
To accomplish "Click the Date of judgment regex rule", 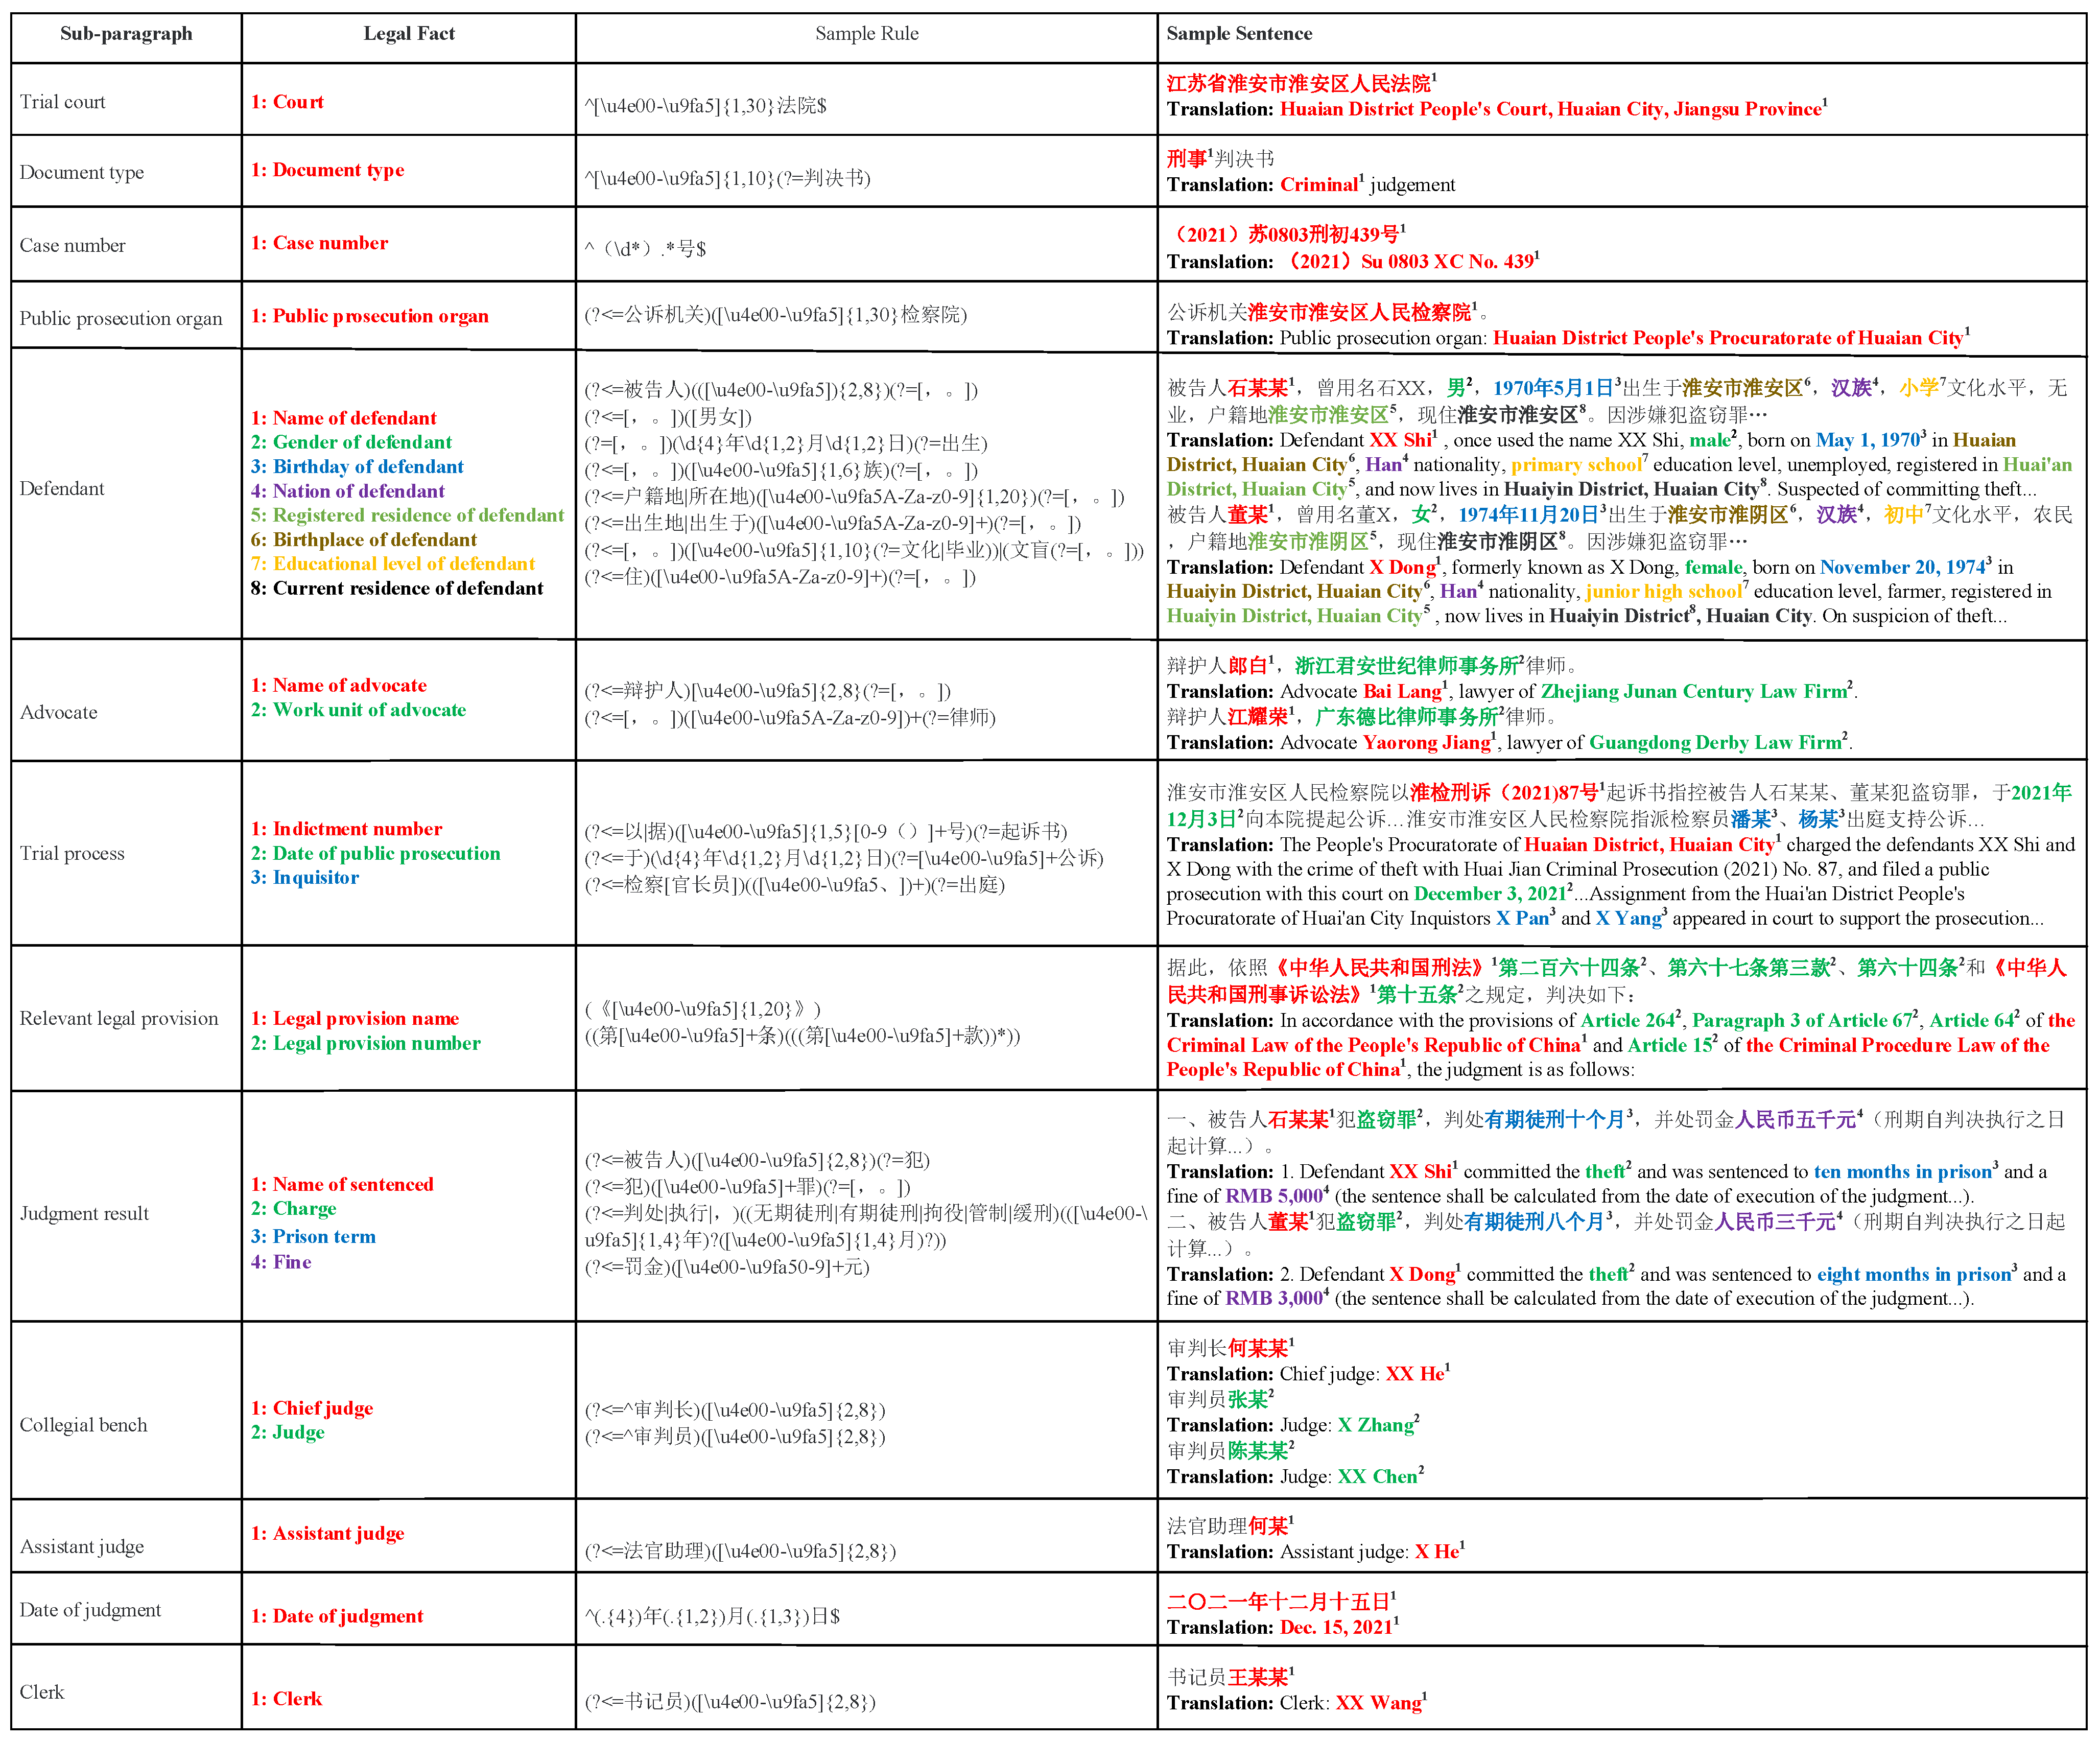I will 712,1616.
